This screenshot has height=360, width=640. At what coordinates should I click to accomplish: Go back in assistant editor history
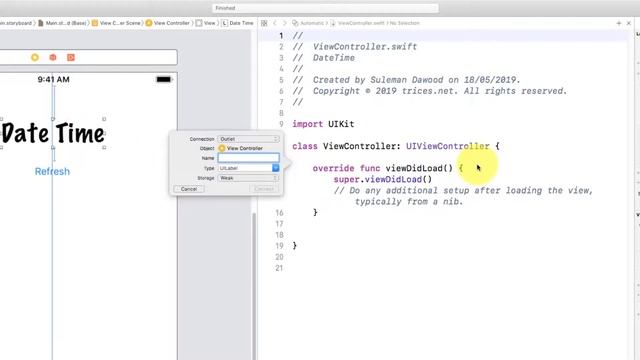[275, 23]
